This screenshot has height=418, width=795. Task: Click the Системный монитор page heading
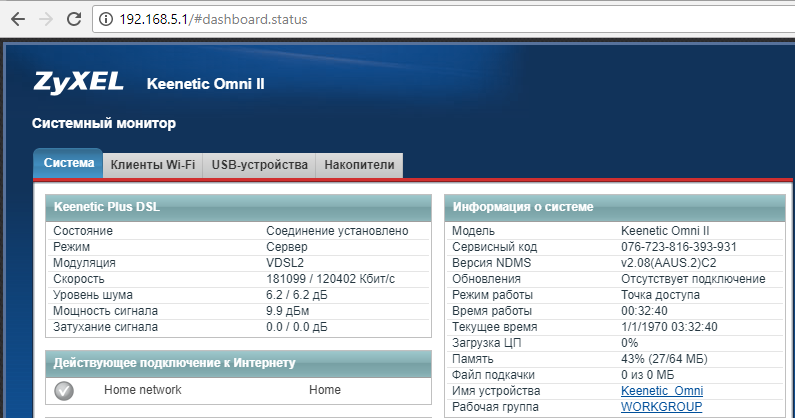[x=104, y=124]
